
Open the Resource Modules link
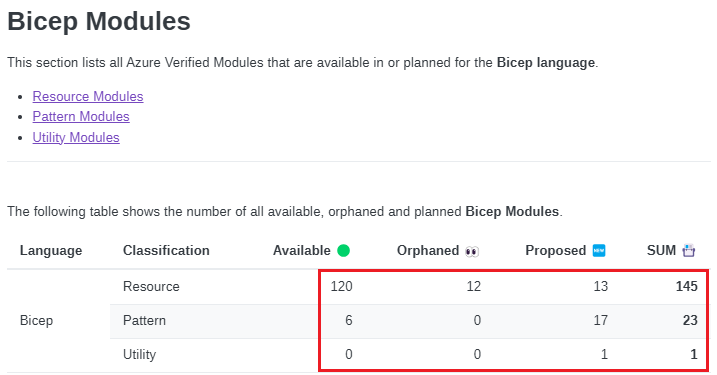coord(88,96)
